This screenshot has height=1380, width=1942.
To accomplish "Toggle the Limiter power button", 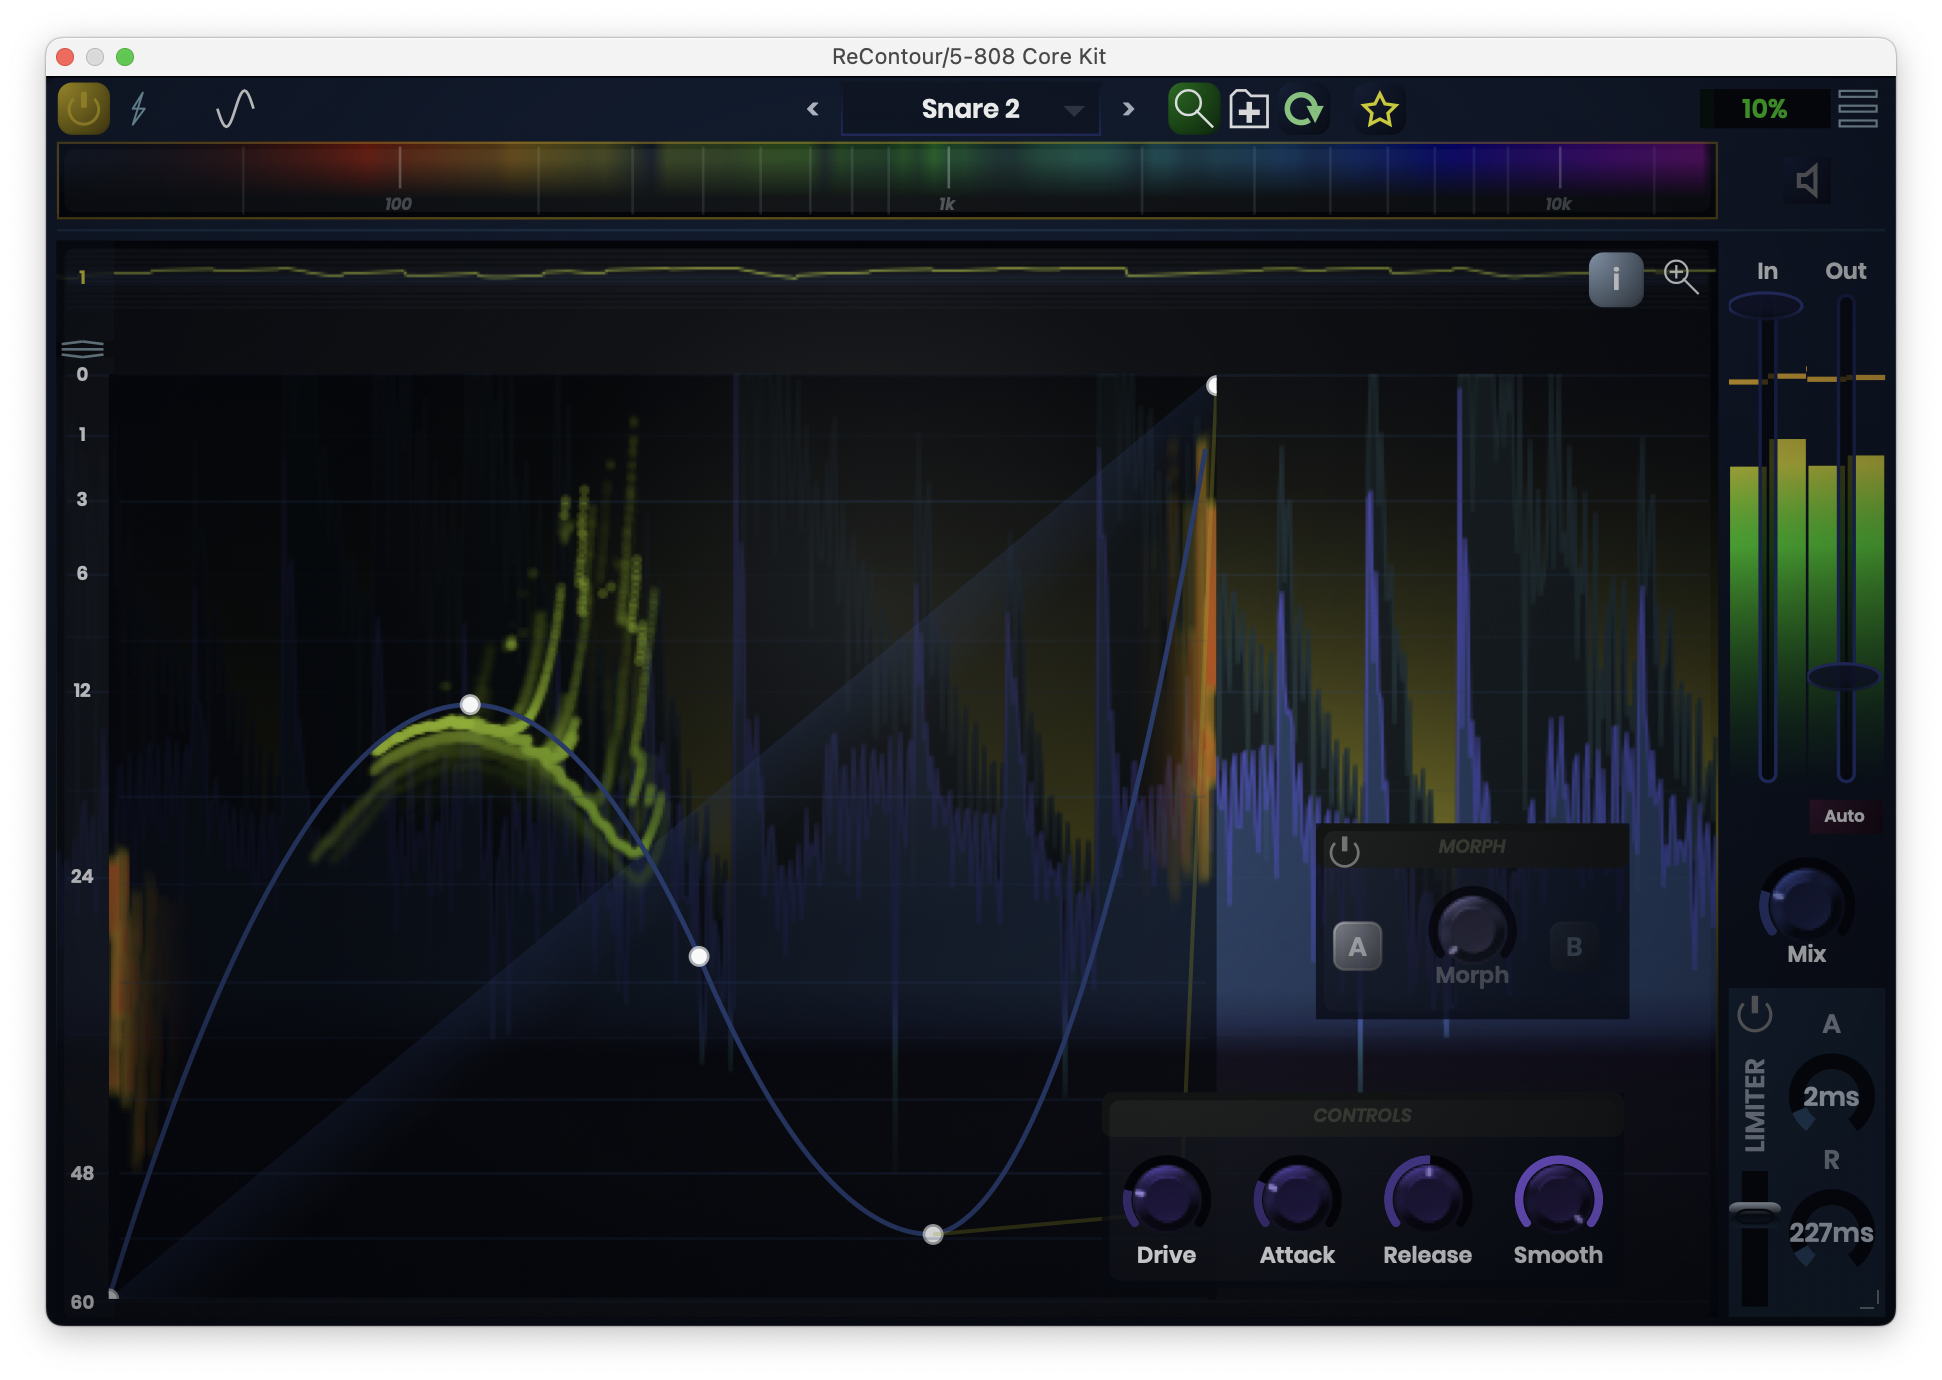I will pos(1754,1015).
